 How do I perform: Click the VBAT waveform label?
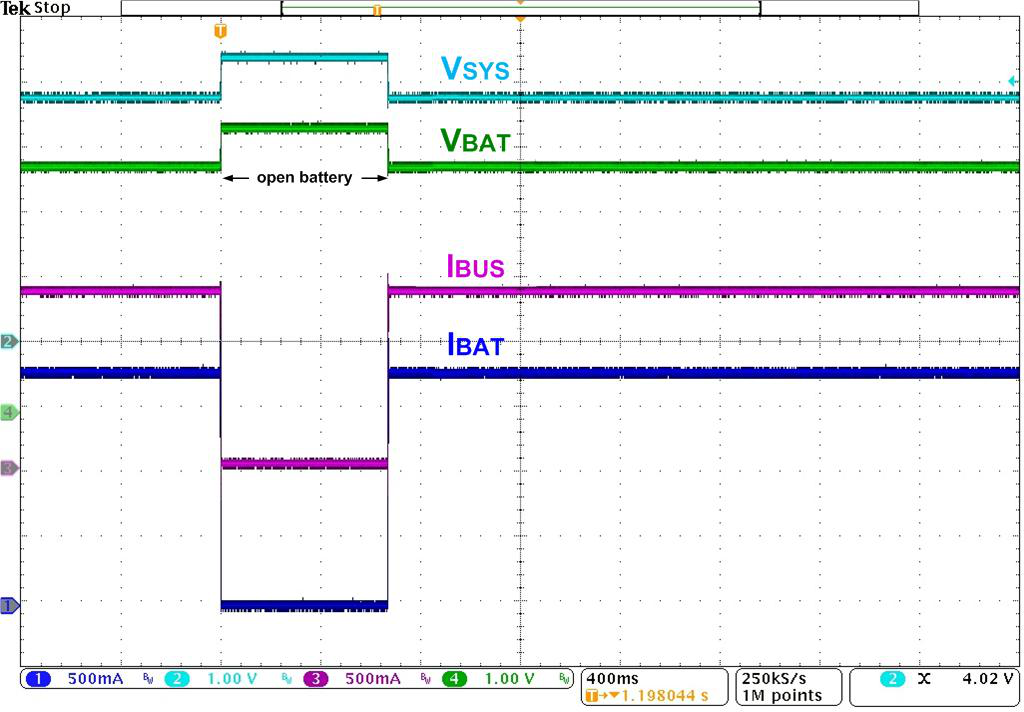pyautogui.click(x=475, y=141)
